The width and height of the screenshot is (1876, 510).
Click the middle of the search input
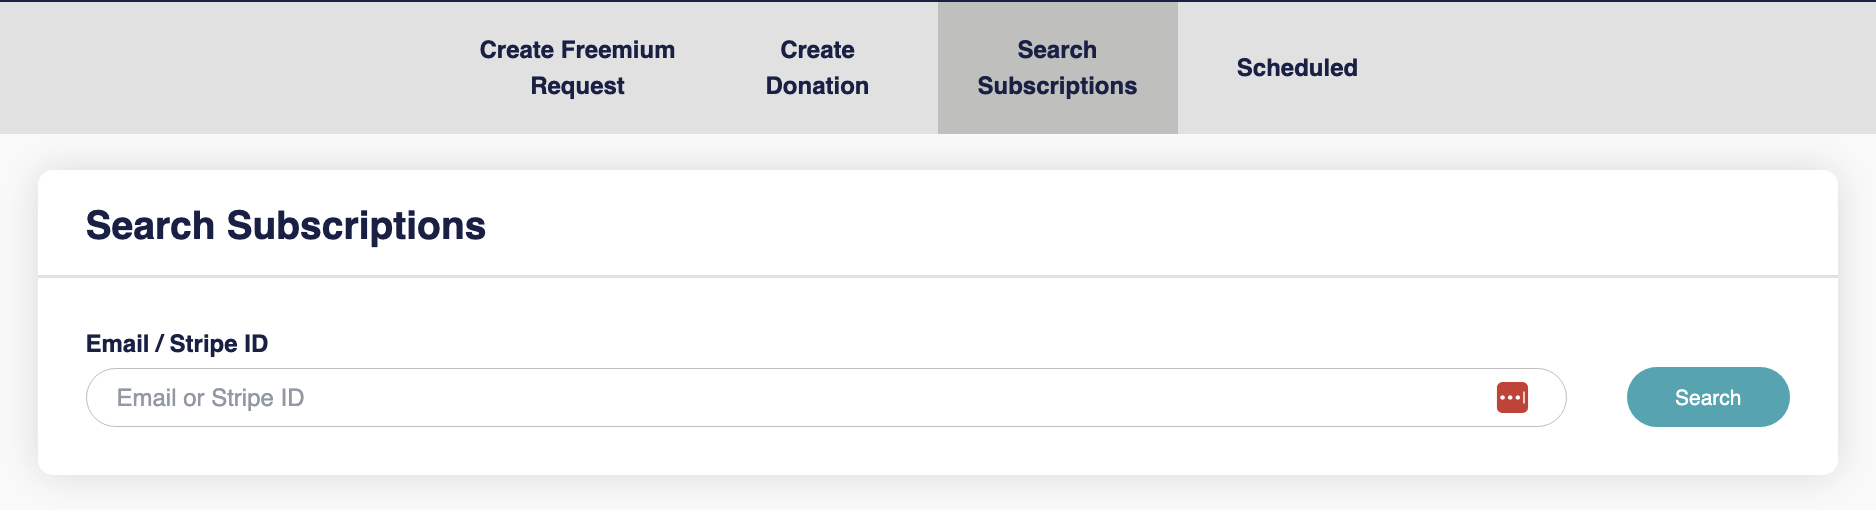point(826,398)
